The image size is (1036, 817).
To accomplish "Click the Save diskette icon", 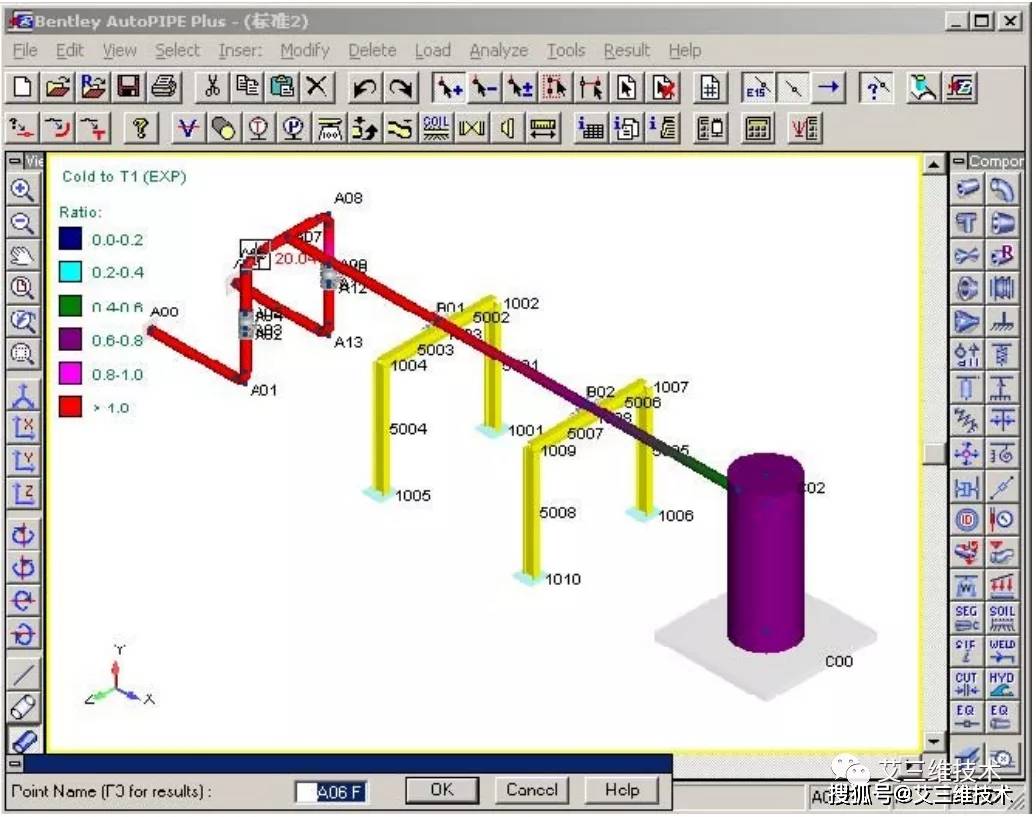I will pos(128,88).
